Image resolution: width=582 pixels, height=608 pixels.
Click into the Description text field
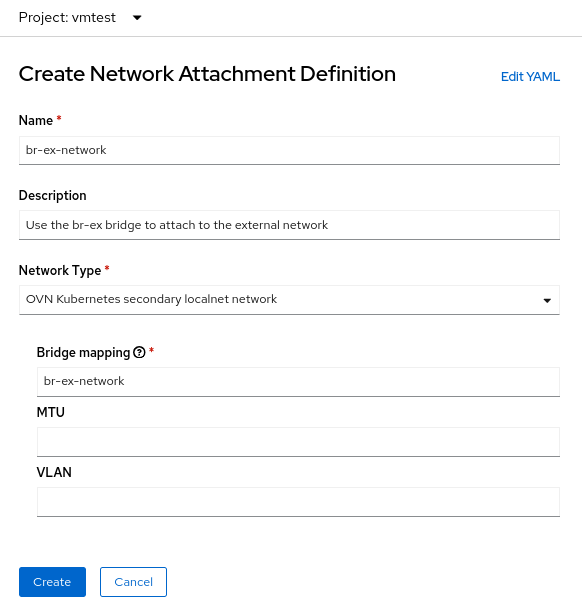(x=289, y=225)
